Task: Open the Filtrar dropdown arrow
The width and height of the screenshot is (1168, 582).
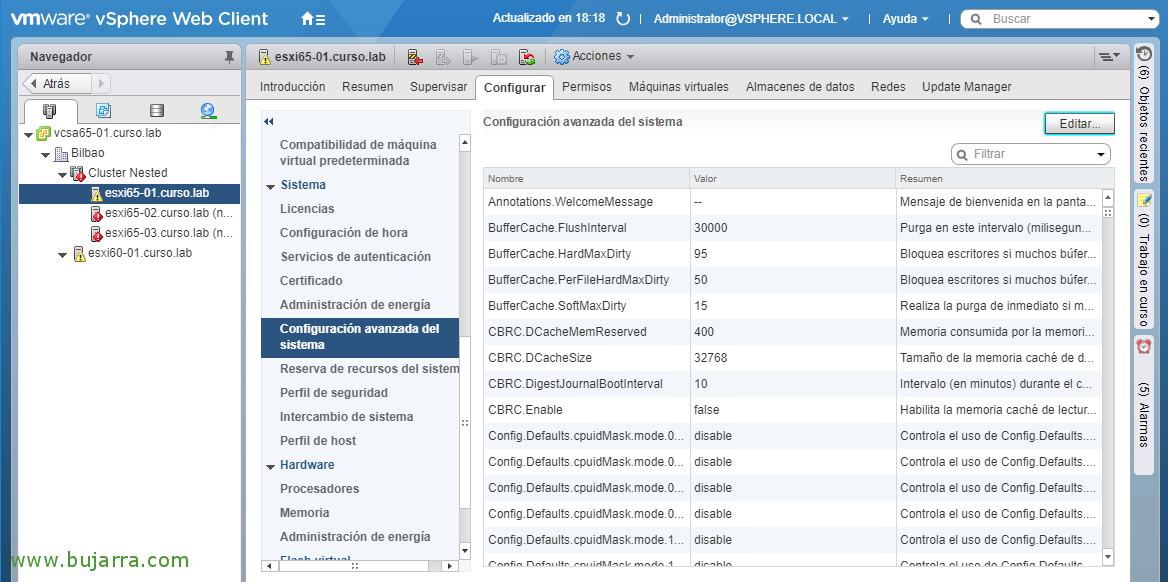Action: [x=1101, y=154]
